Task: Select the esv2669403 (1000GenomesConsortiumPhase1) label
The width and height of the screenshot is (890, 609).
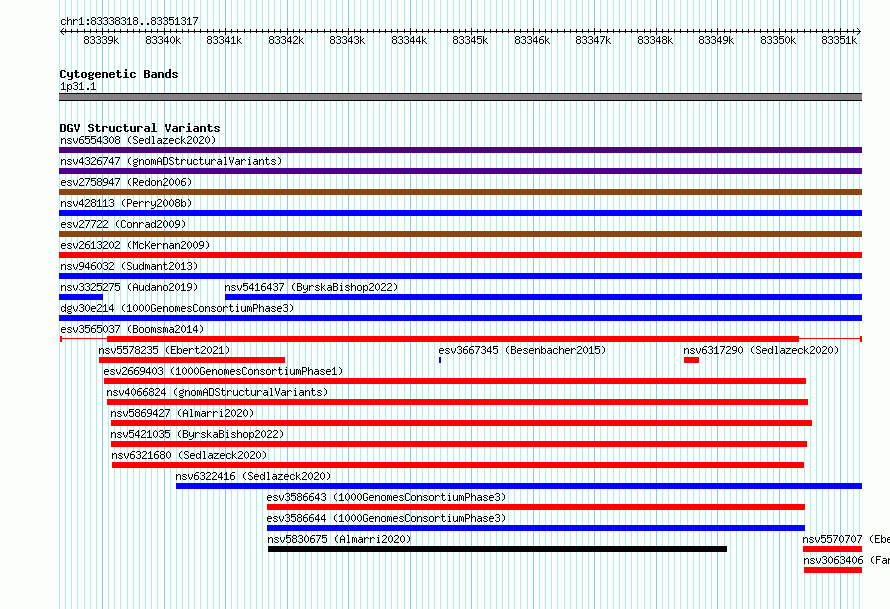Action: pyautogui.click(x=223, y=371)
